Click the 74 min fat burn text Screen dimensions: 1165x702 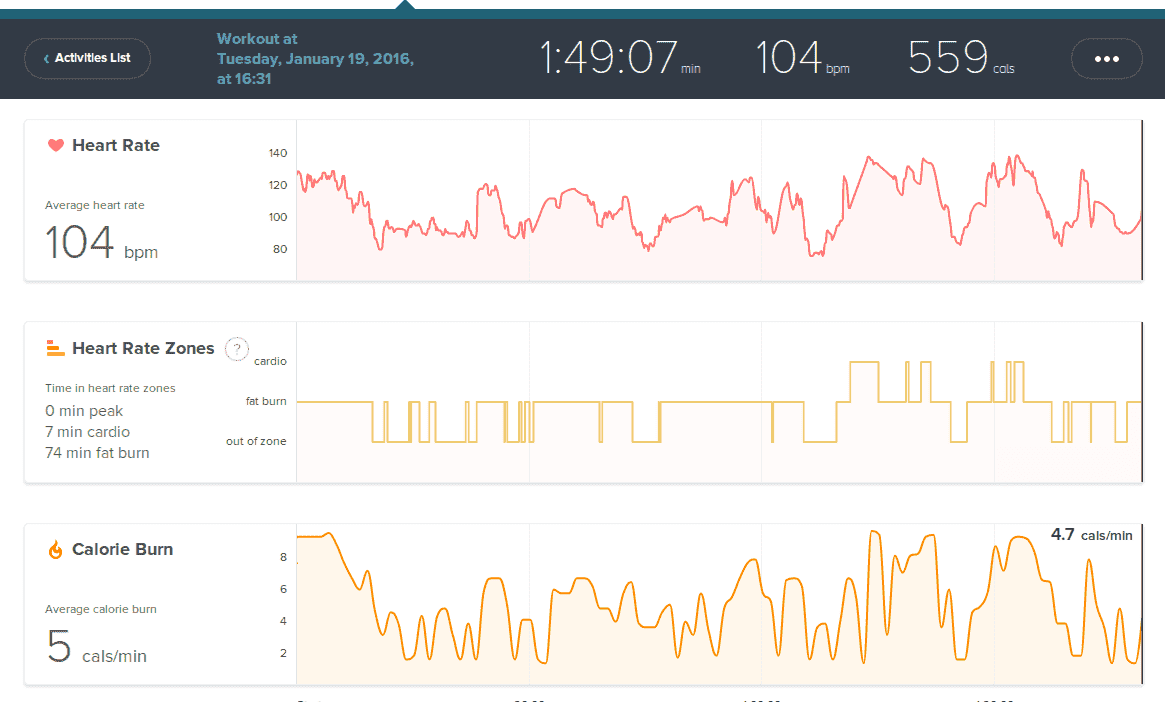tap(97, 453)
